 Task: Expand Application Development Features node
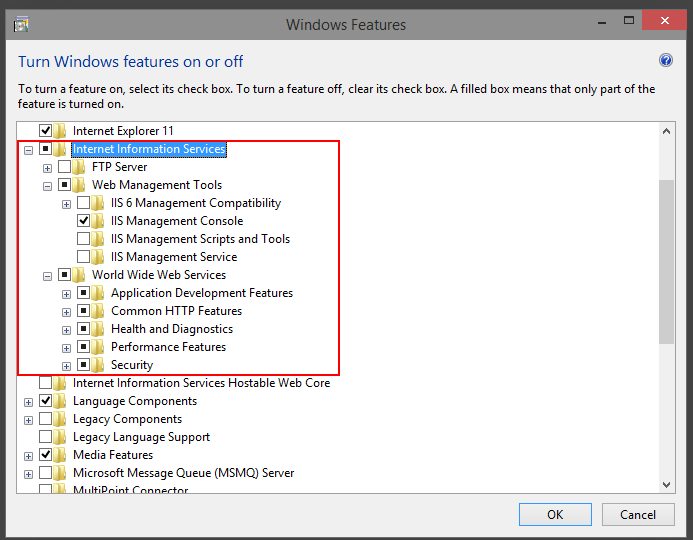click(x=66, y=294)
